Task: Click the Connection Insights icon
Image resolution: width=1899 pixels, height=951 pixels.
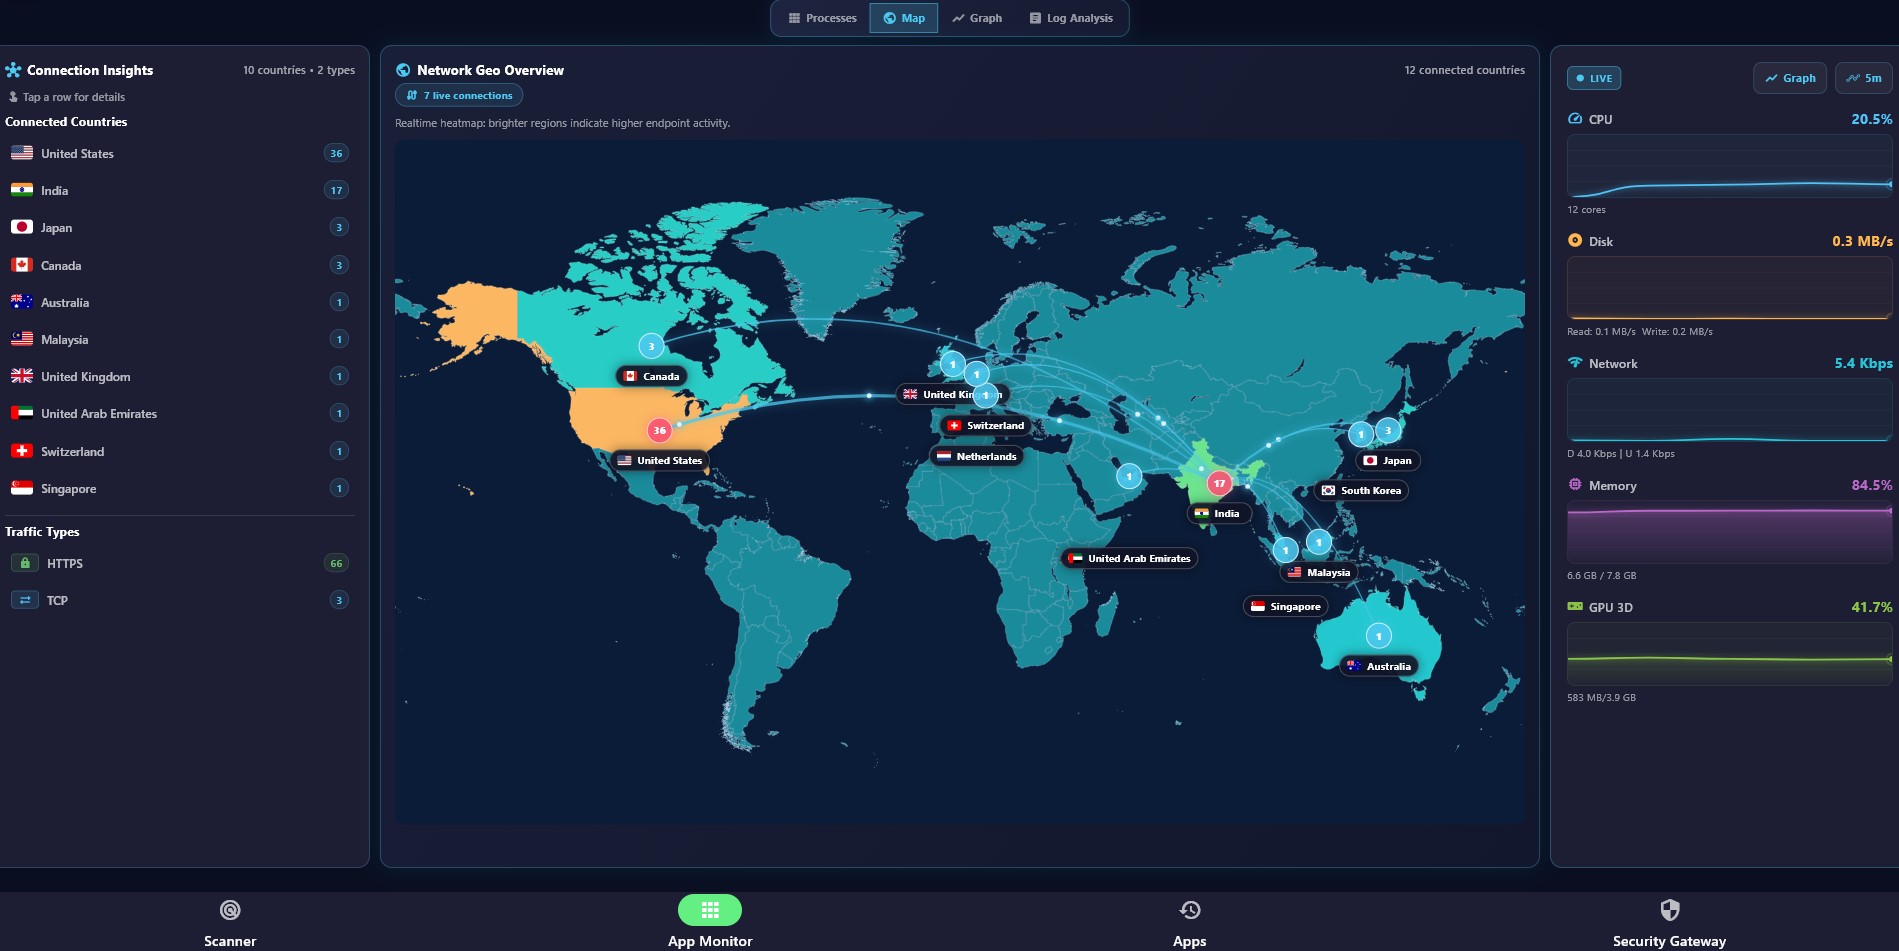Action: 13,70
